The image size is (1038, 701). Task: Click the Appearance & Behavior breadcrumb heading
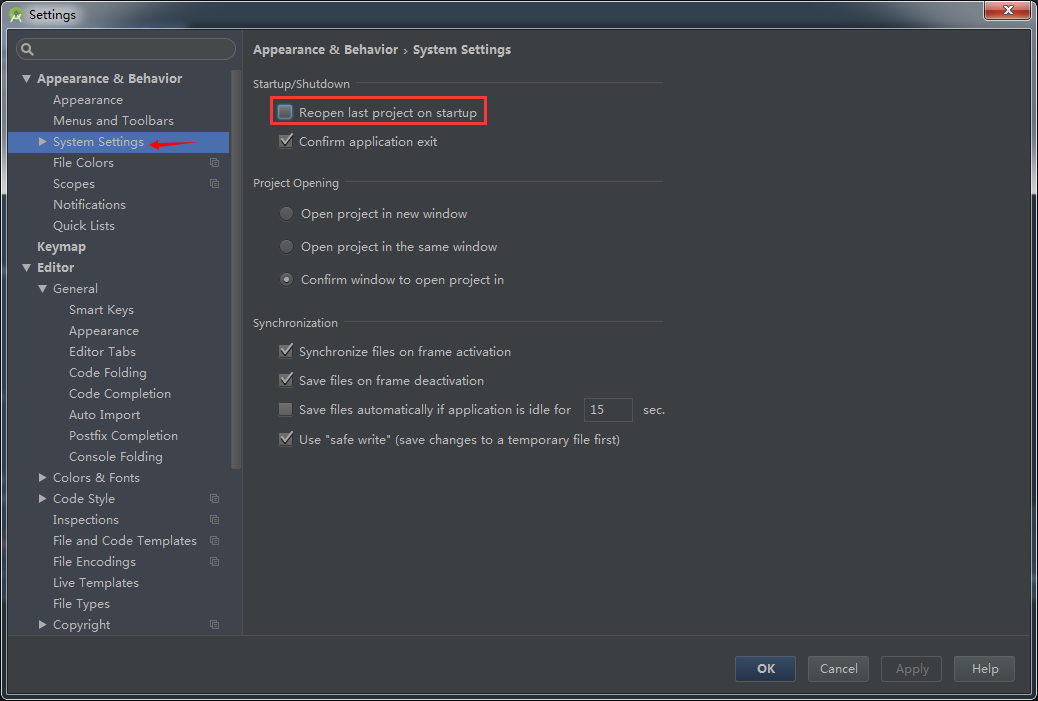(x=326, y=50)
